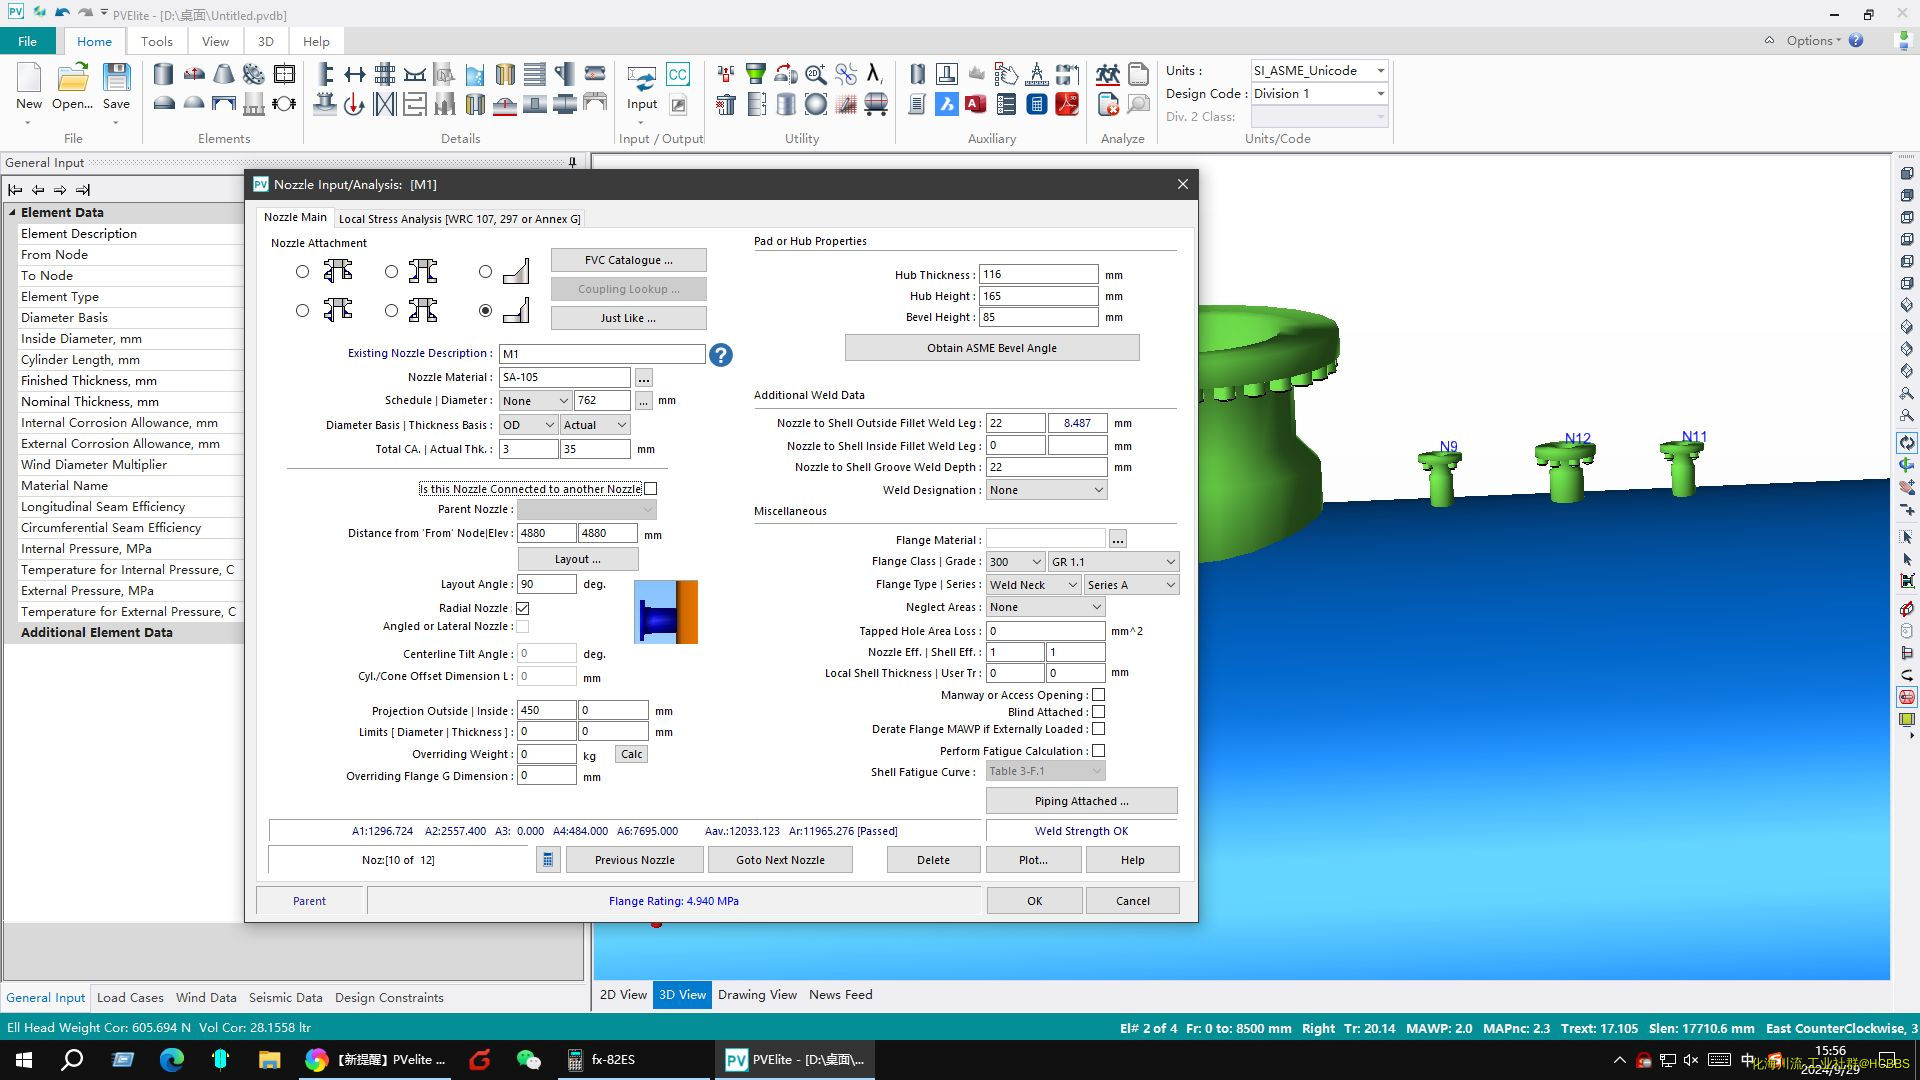Click the Piping Attached button

pyautogui.click(x=1081, y=801)
